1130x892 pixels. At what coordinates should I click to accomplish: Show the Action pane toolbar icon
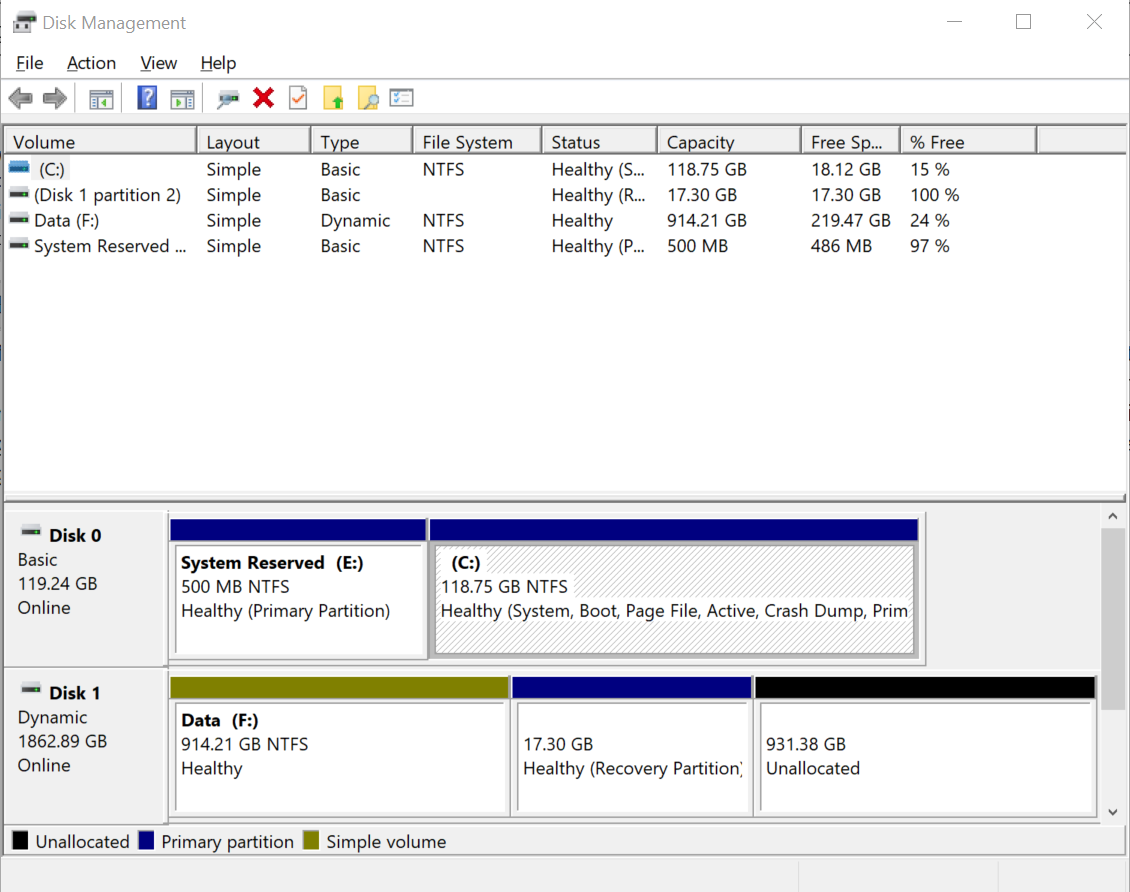181,97
